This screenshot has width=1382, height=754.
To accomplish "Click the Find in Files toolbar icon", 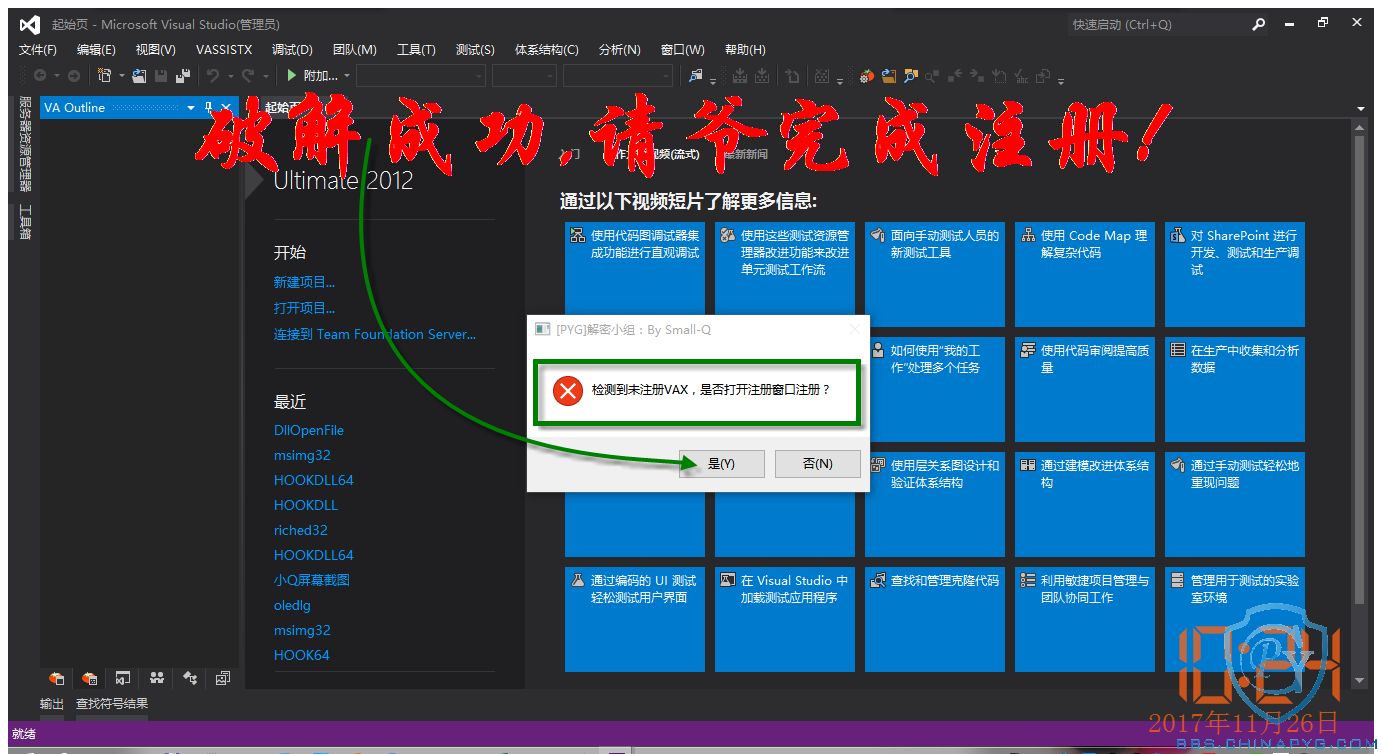I will pyautogui.click(x=696, y=75).
